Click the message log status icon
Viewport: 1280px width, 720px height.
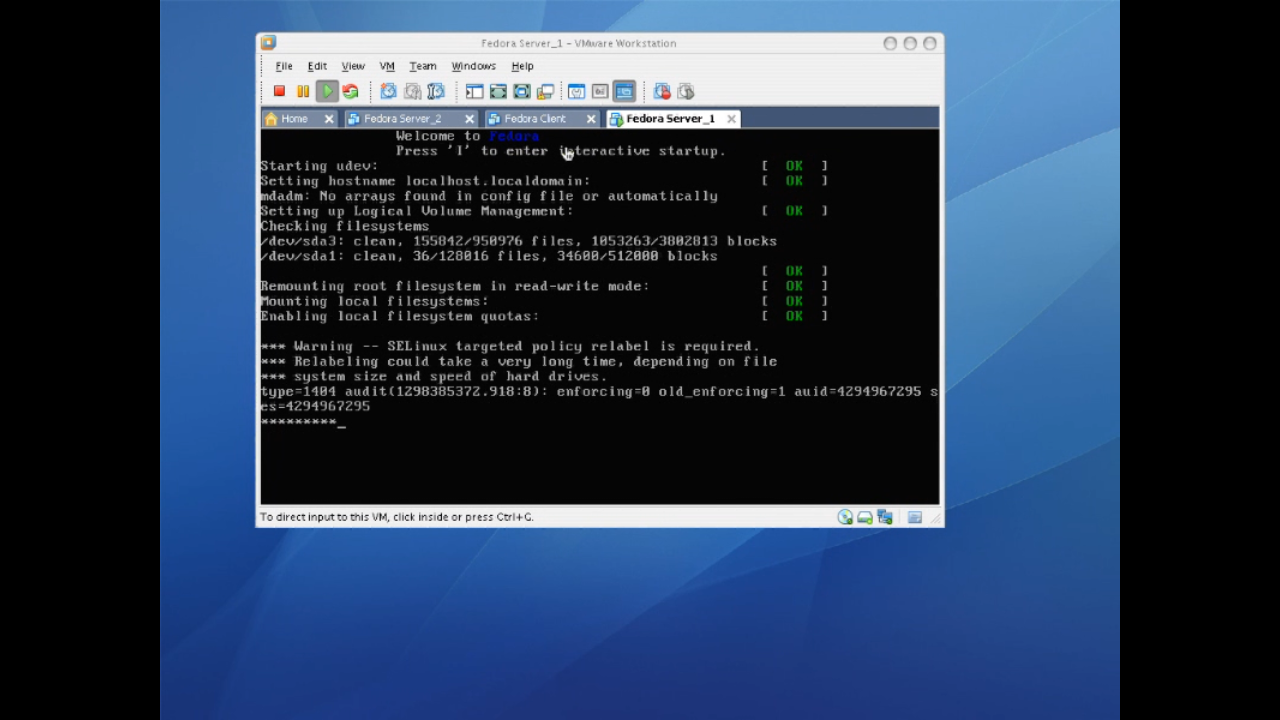coord(914,517)
